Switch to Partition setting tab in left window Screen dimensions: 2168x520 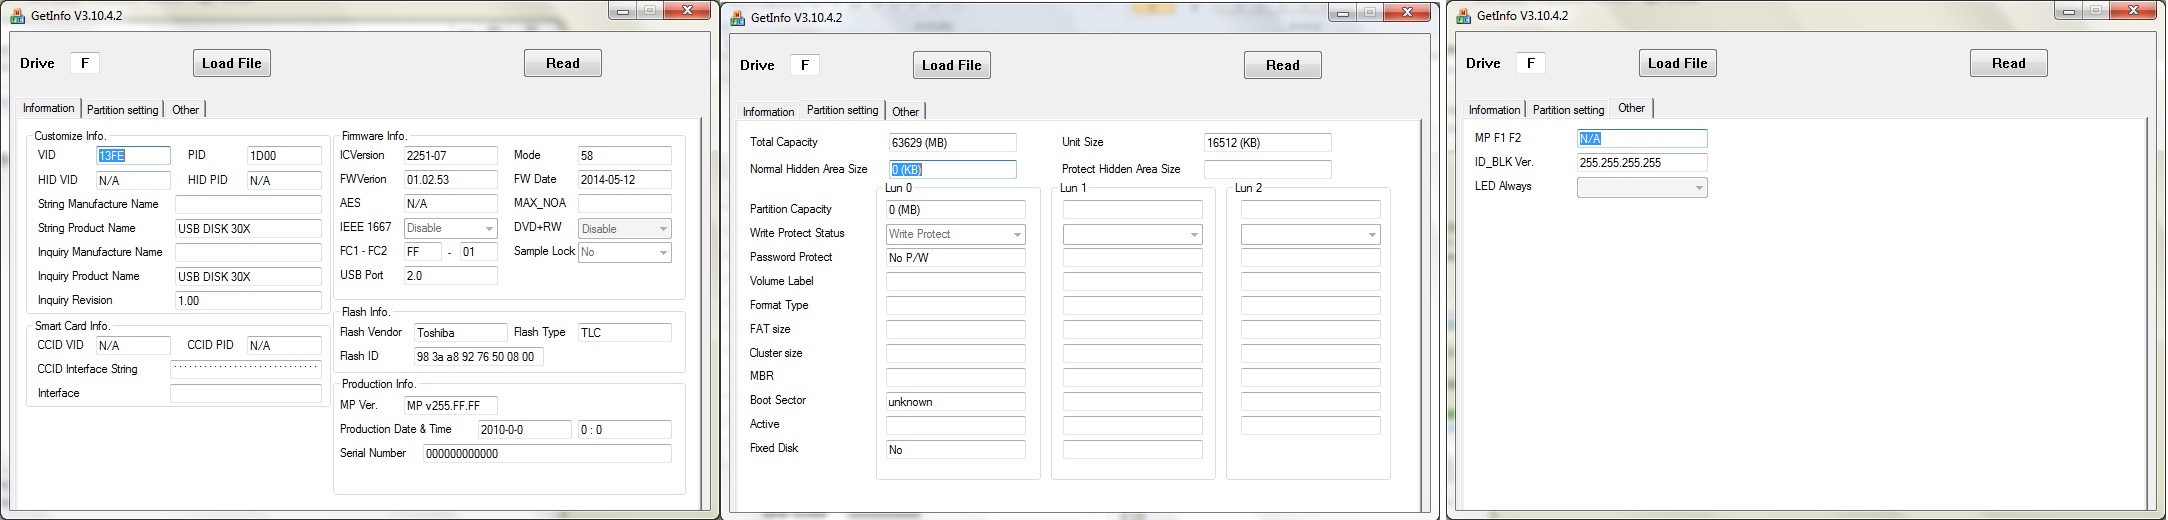(123, 110)
